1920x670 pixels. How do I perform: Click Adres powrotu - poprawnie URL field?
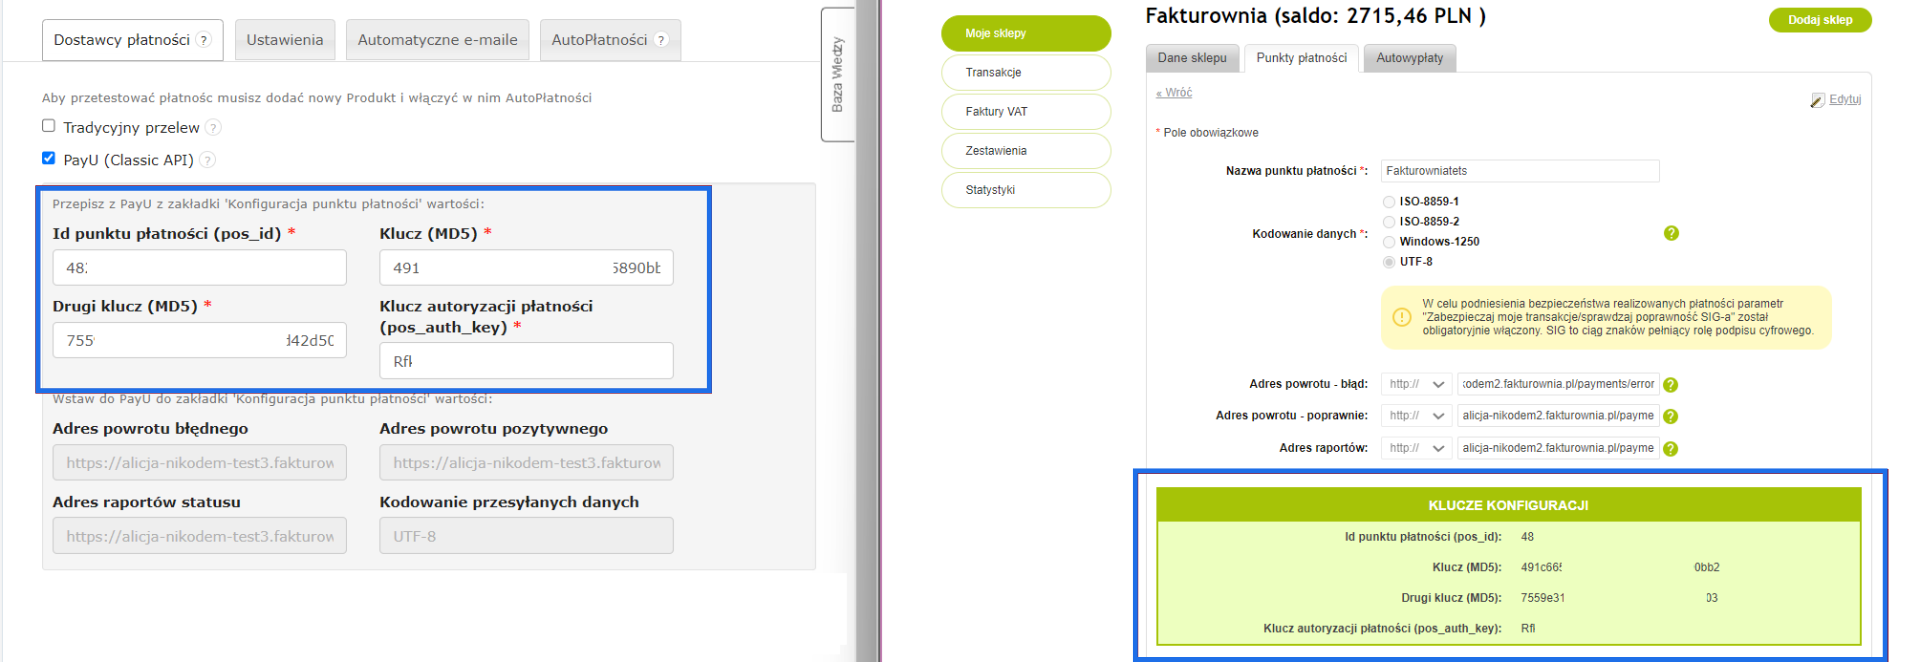coord(1558,416)
